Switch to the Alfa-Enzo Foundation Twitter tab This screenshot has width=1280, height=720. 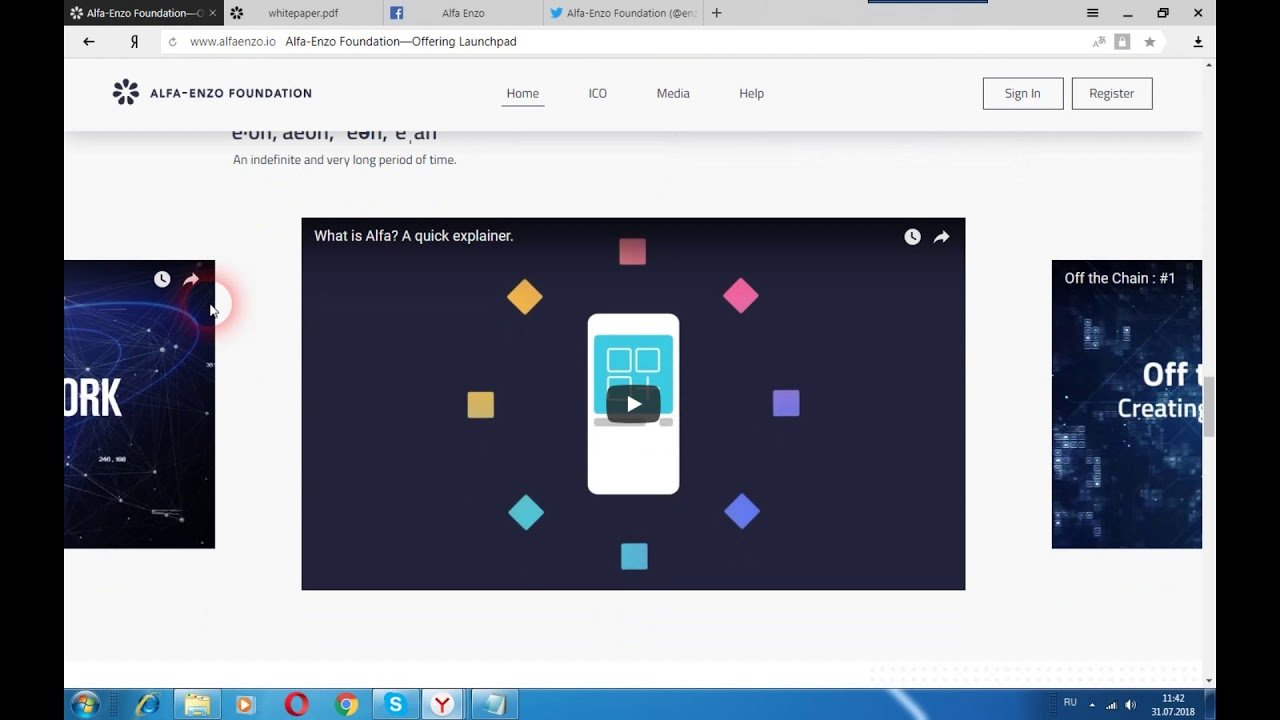point(624,13)
